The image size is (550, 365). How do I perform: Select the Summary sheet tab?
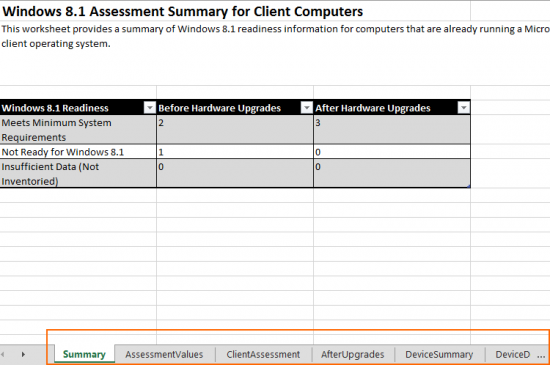84,354
